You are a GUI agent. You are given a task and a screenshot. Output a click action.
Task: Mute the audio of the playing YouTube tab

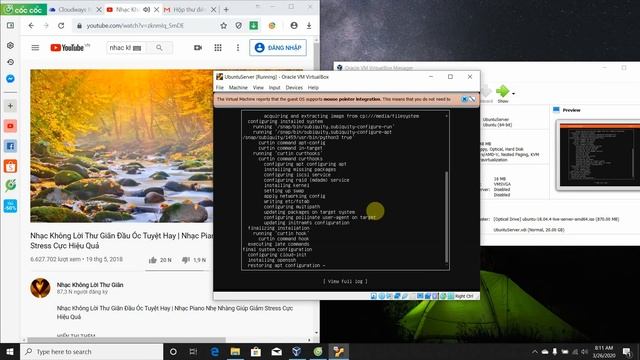pos(146,9)
